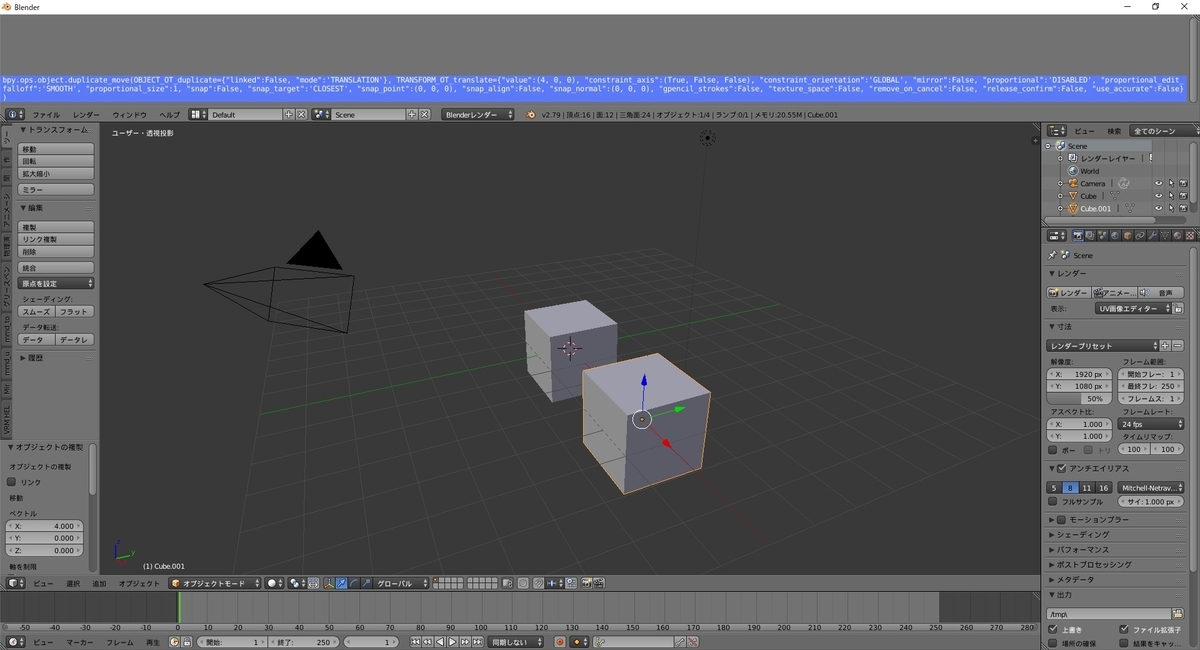1200x650 pixels.
Task: Open the 原点を設定 dropdown
Action: coord(57,284)
